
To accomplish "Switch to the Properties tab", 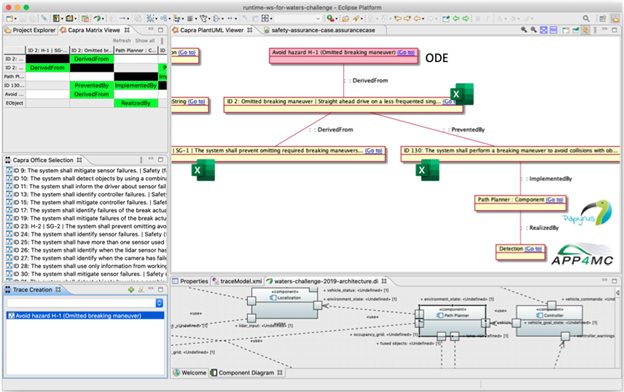I will pos(191,281).
